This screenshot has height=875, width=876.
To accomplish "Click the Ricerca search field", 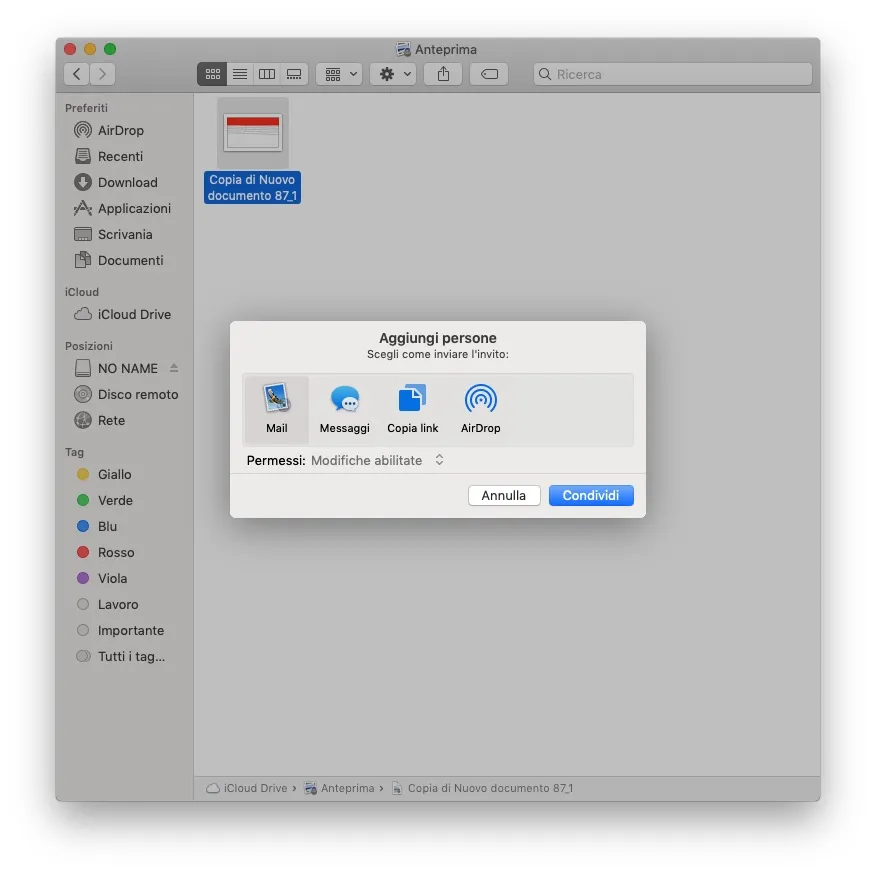I will click(672, 74).
